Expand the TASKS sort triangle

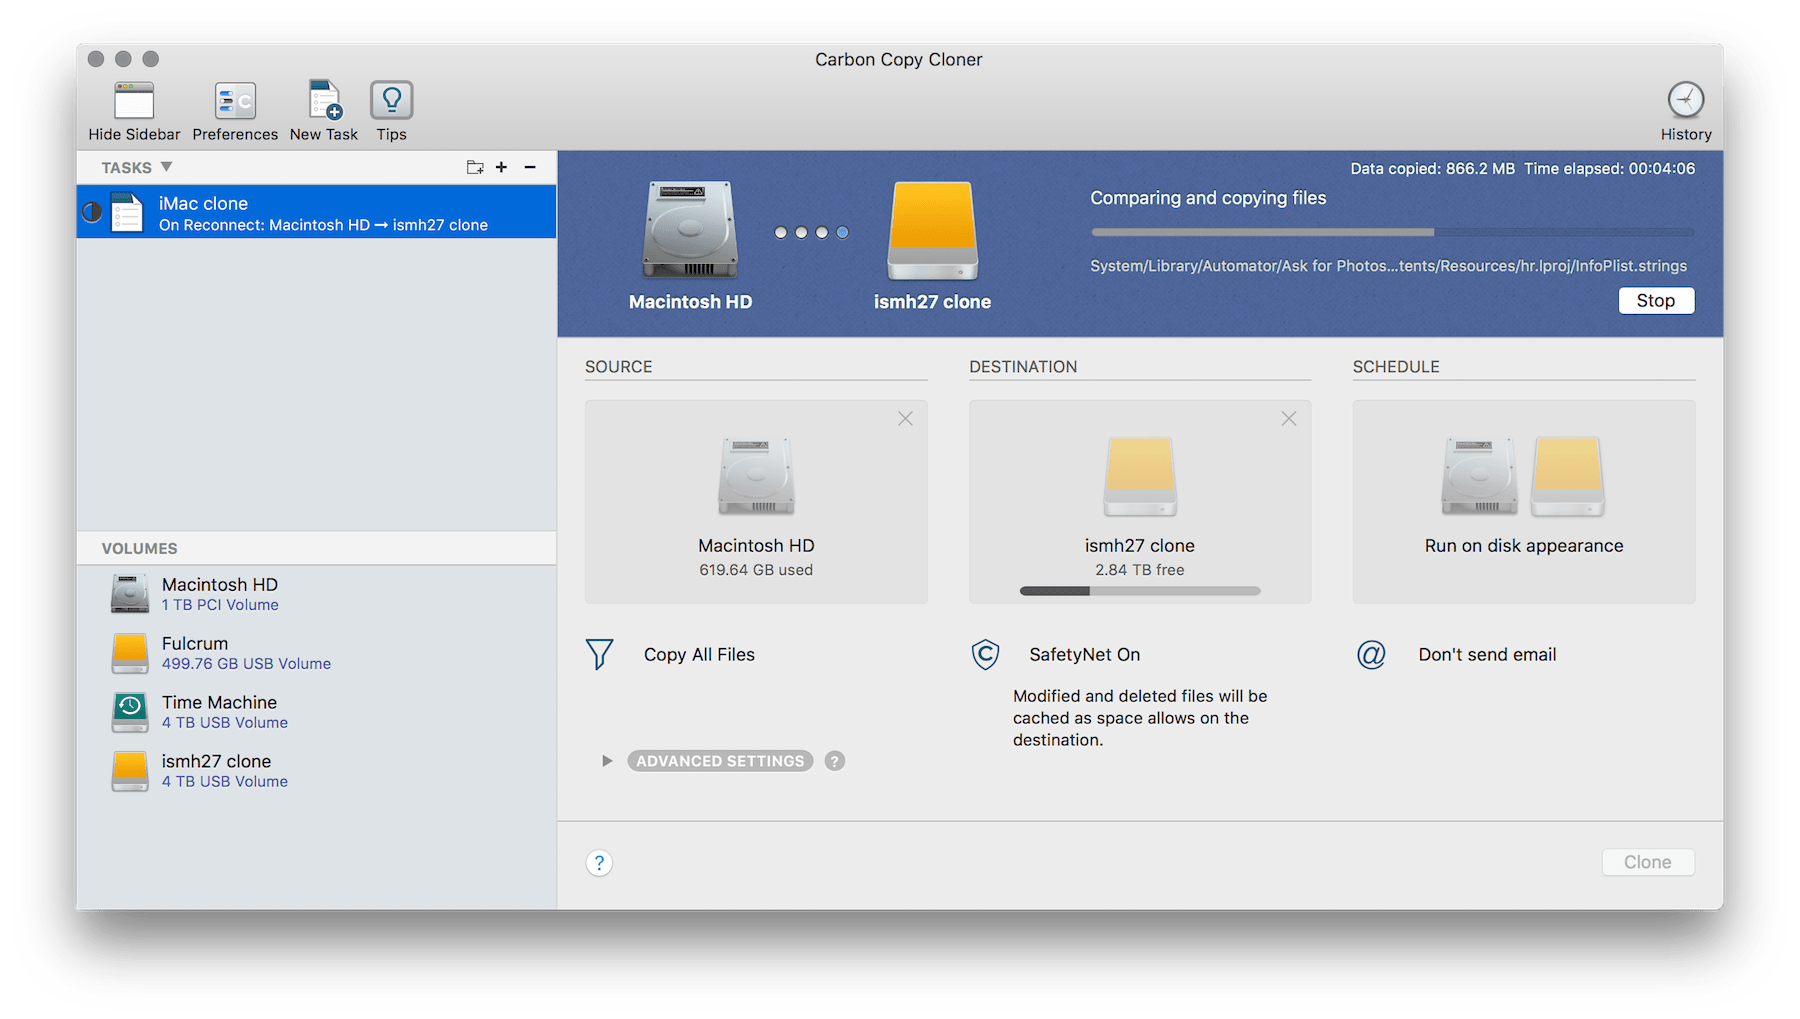pos(167,167)
